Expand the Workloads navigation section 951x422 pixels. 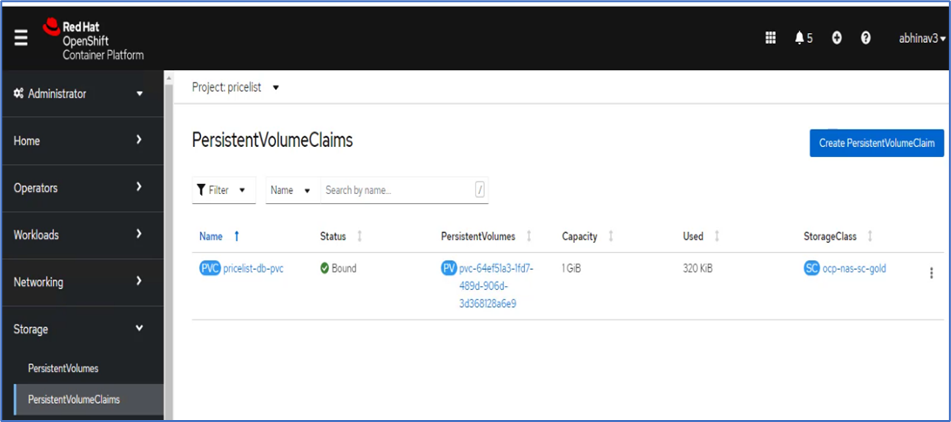coord(80,235)
